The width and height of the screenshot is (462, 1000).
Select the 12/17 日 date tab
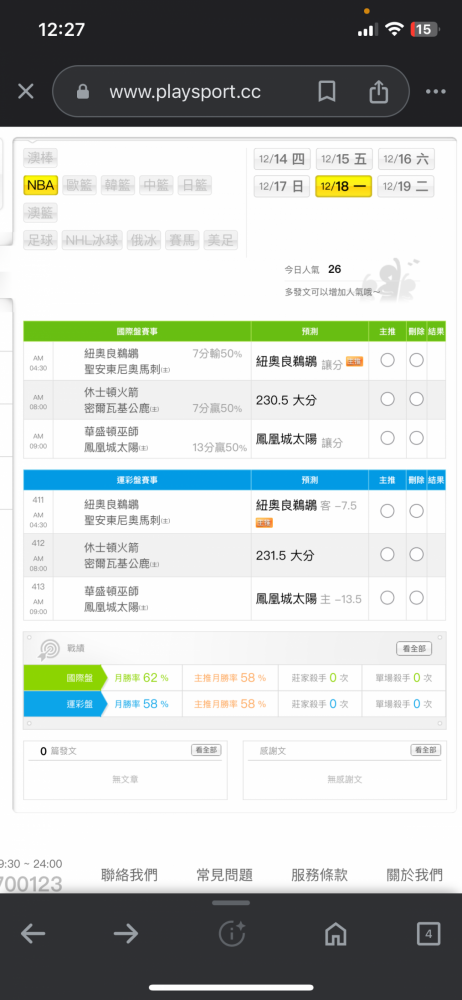pyautogui.click(x=281, y=187)
